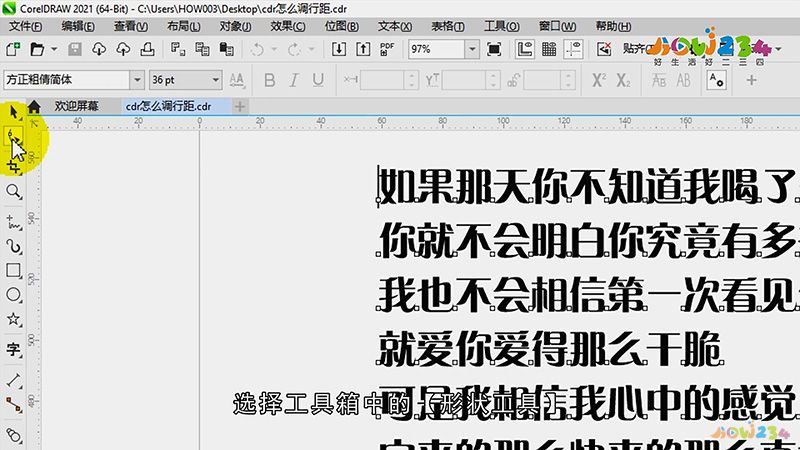This screenshot has height=450, width=800.
Task: Toggle Underline formatting
Action: 318,80
